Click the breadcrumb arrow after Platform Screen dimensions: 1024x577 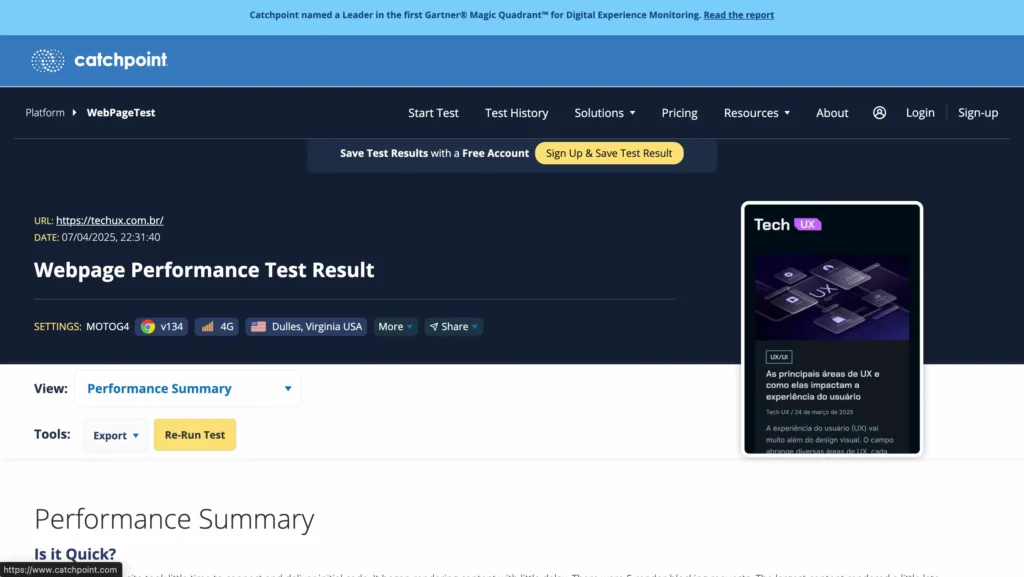tap(74, 112)
